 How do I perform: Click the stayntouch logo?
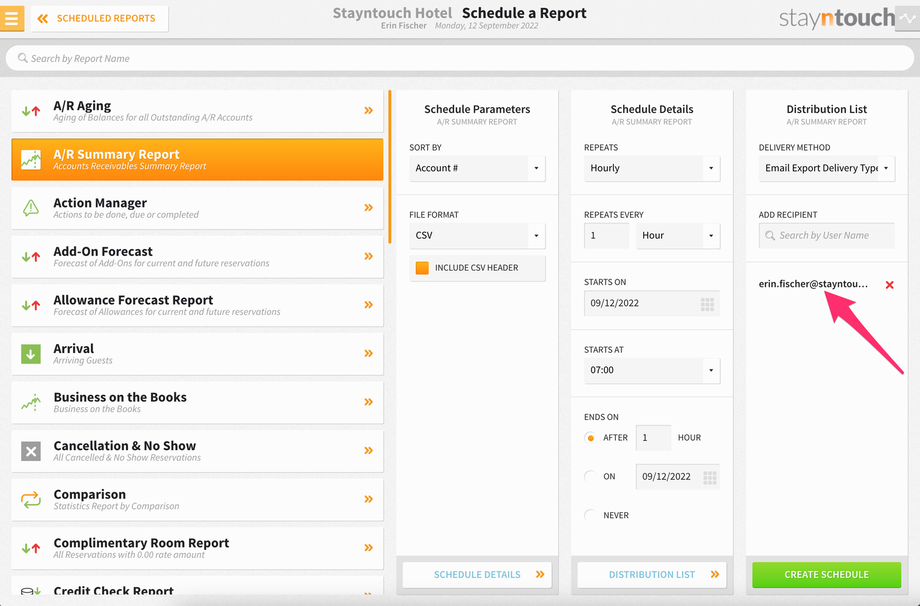[837, 18]
